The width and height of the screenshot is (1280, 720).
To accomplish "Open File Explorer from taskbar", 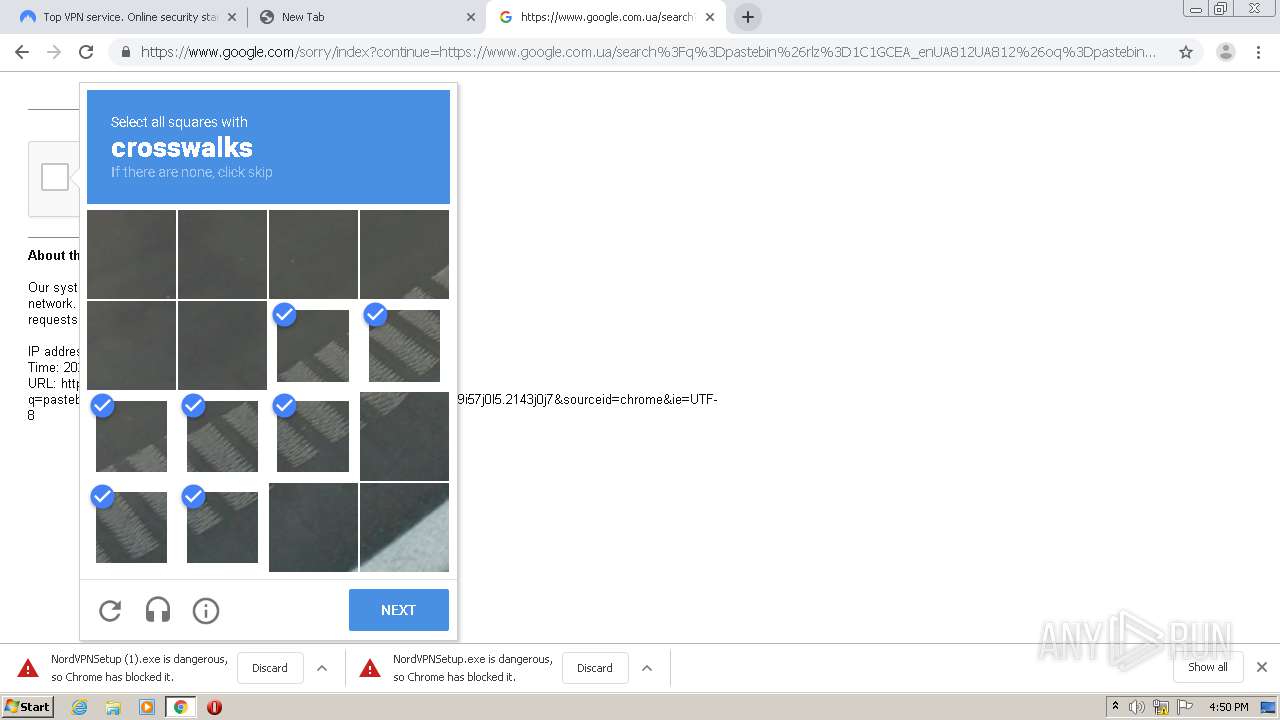I will [x=113, y=707].
